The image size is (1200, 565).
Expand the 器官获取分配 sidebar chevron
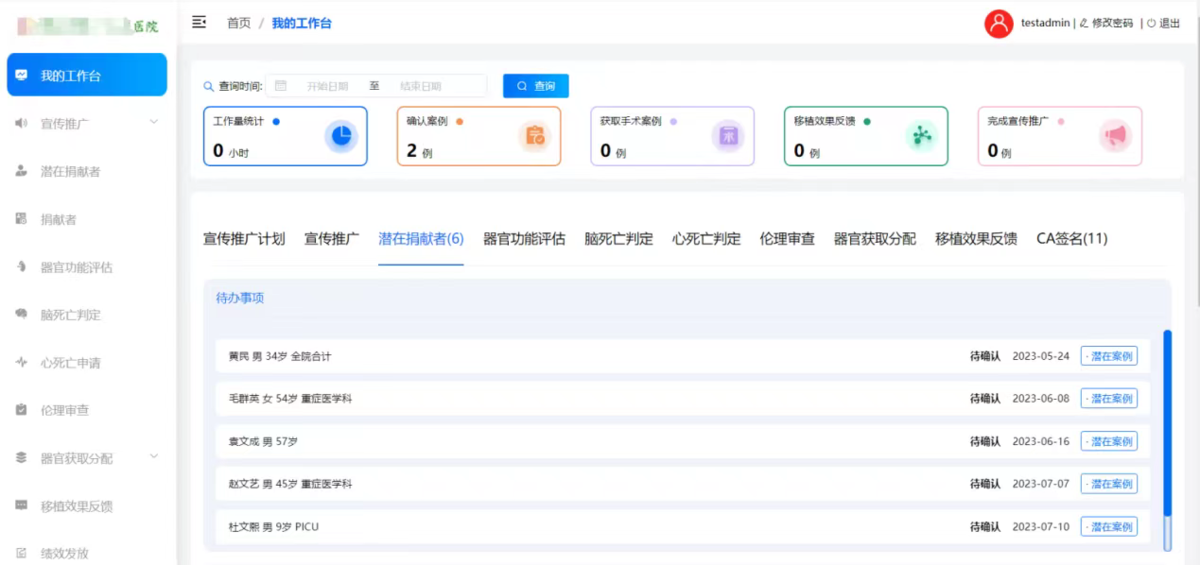153,457
